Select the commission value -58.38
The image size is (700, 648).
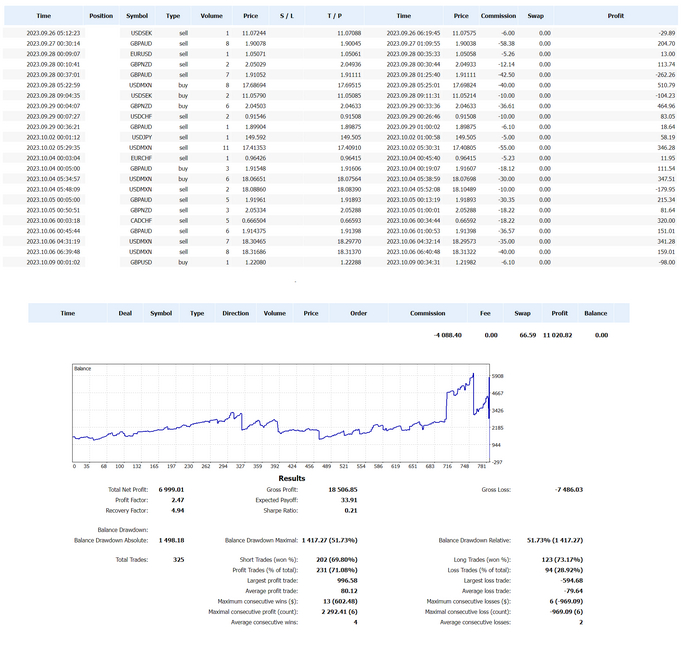(506, 44)
